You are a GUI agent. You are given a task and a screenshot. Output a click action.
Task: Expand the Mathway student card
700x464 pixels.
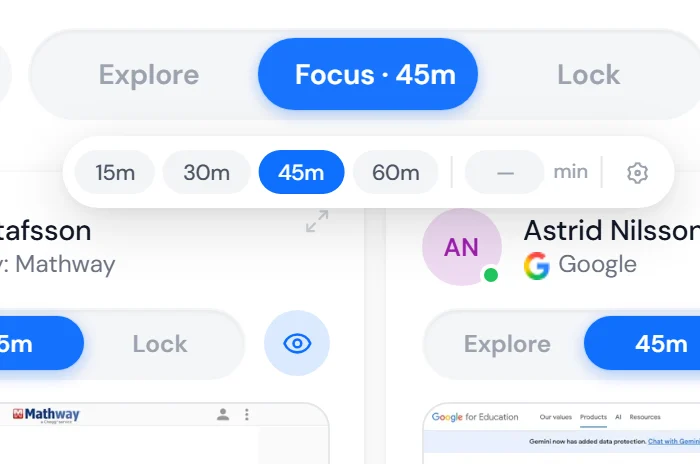(x=317, y=221)
